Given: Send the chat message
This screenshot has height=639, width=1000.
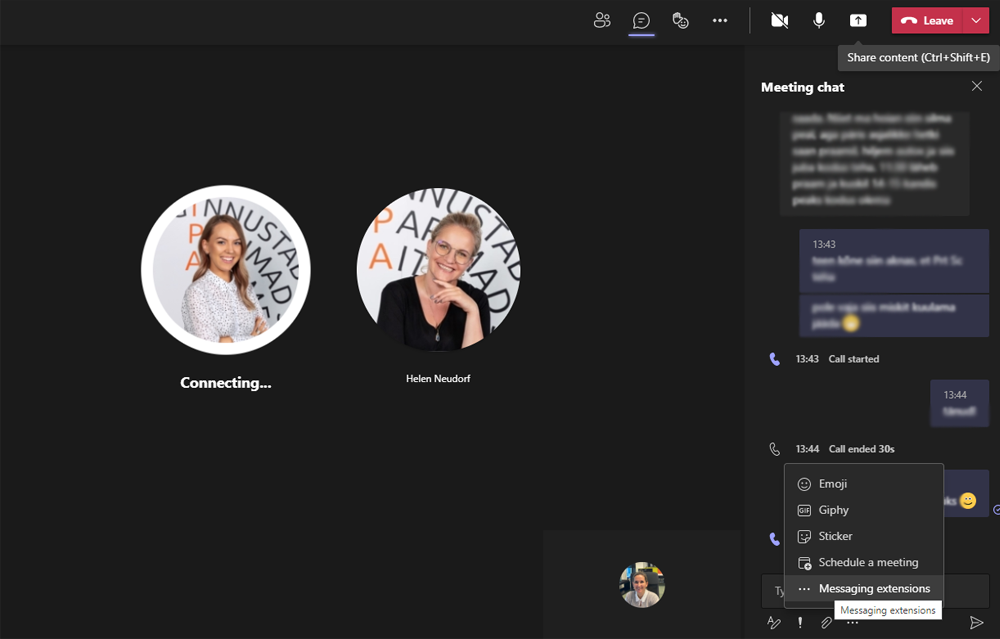Looking at the screenshot, I should click(976, 622).
